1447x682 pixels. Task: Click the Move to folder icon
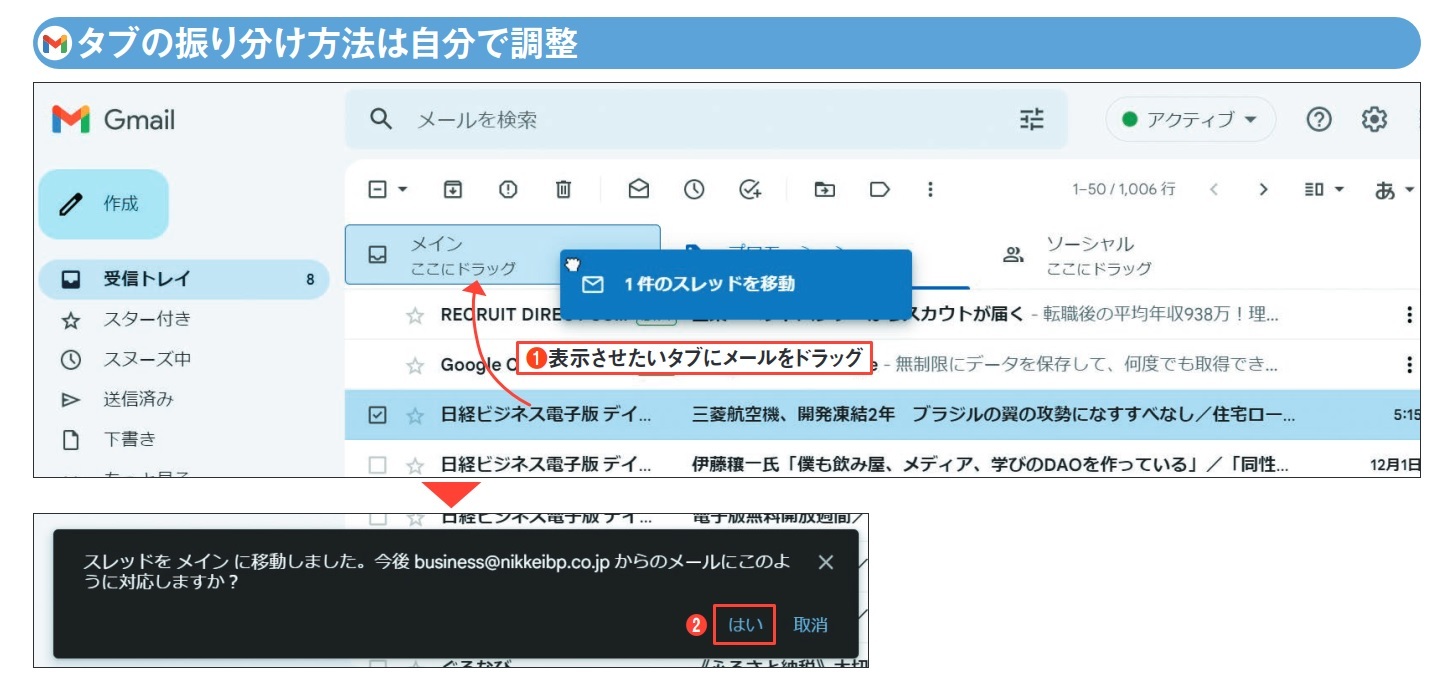click(x=825, y=189)
